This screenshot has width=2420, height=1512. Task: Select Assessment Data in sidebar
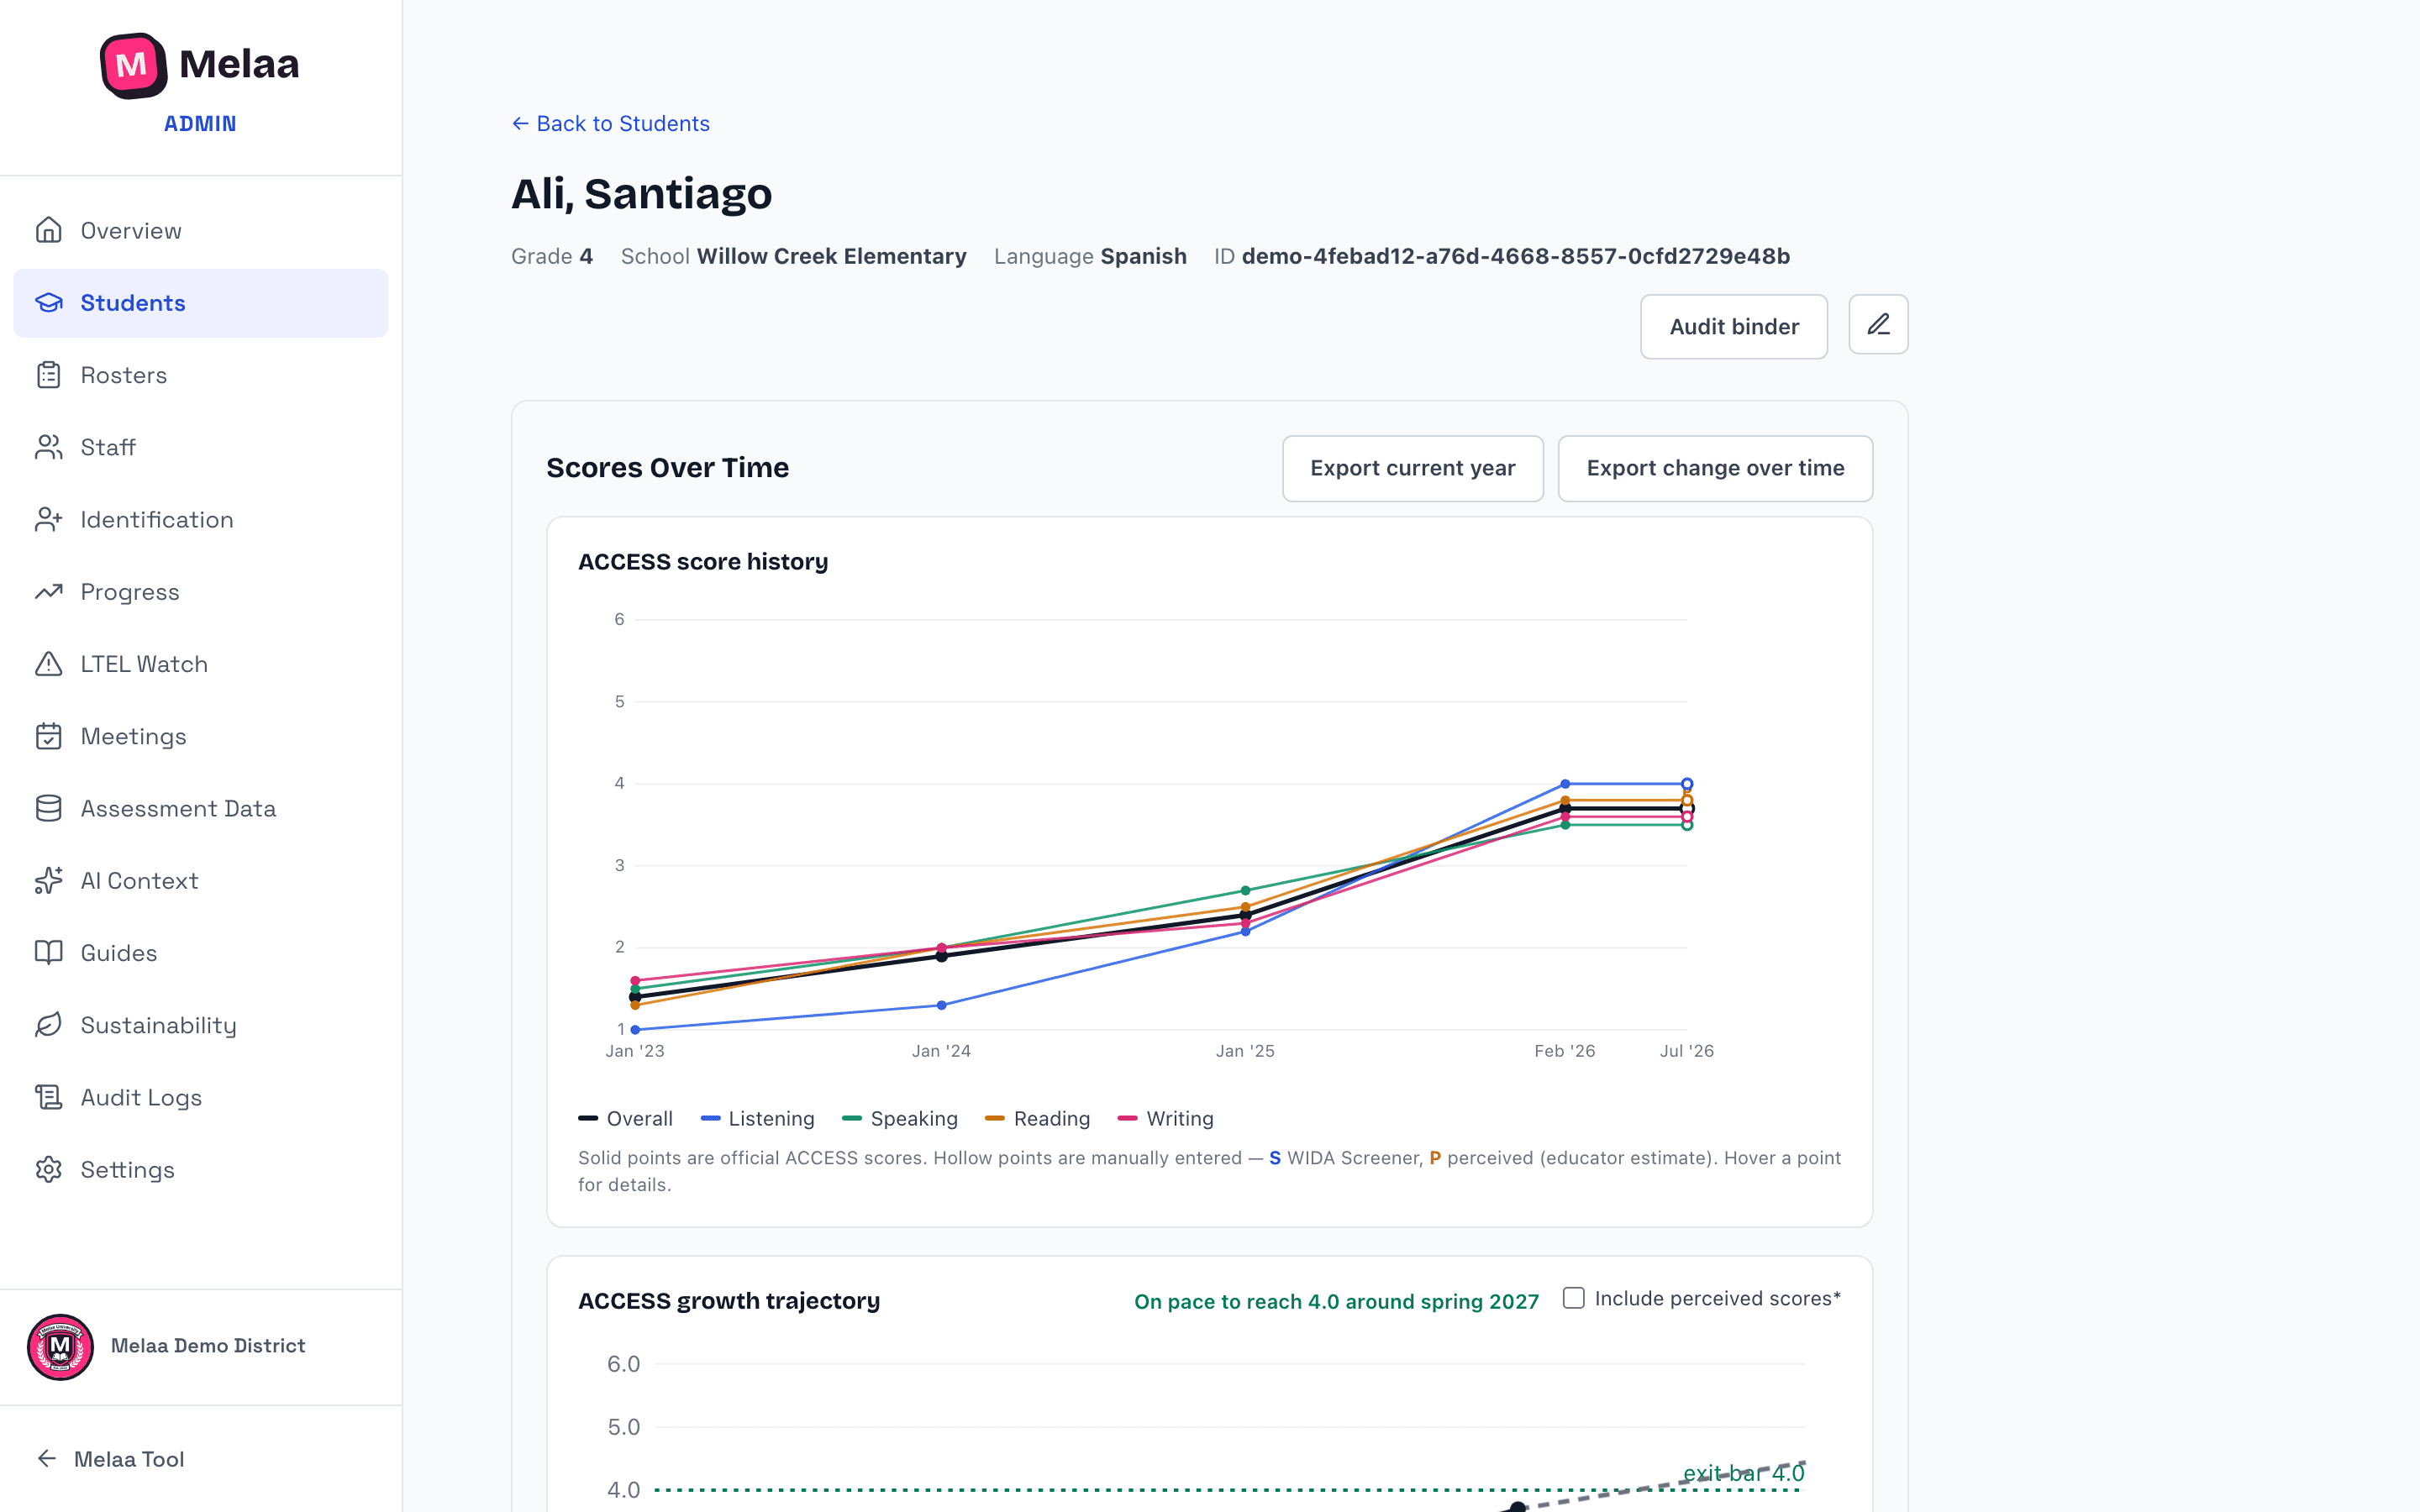[200, 808]
